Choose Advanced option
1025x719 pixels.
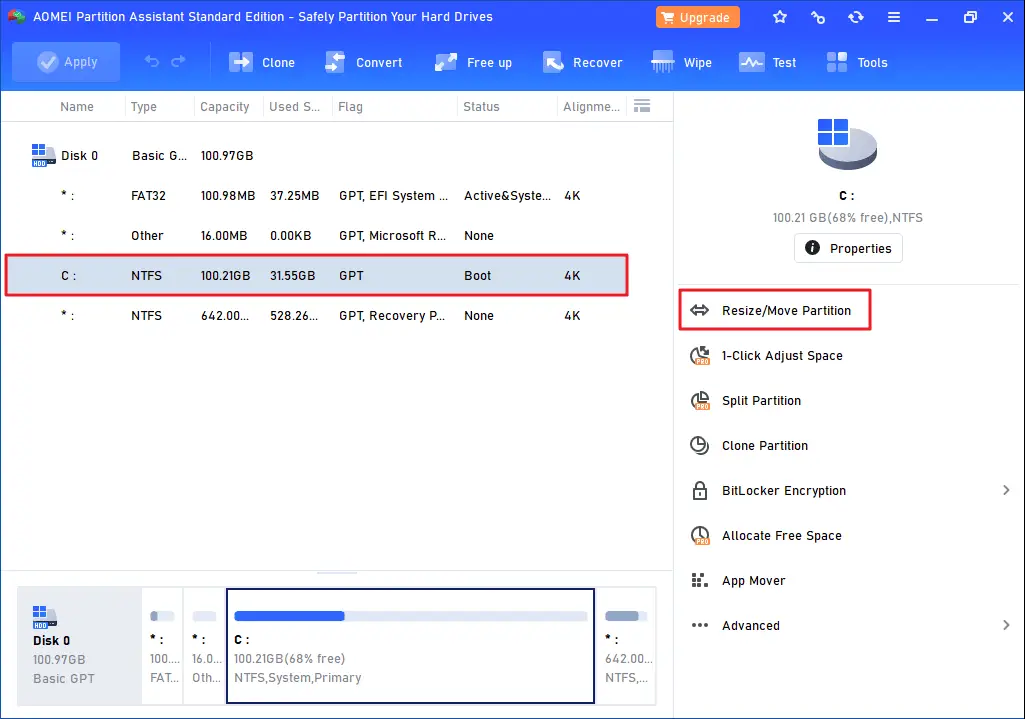[750, 626]
